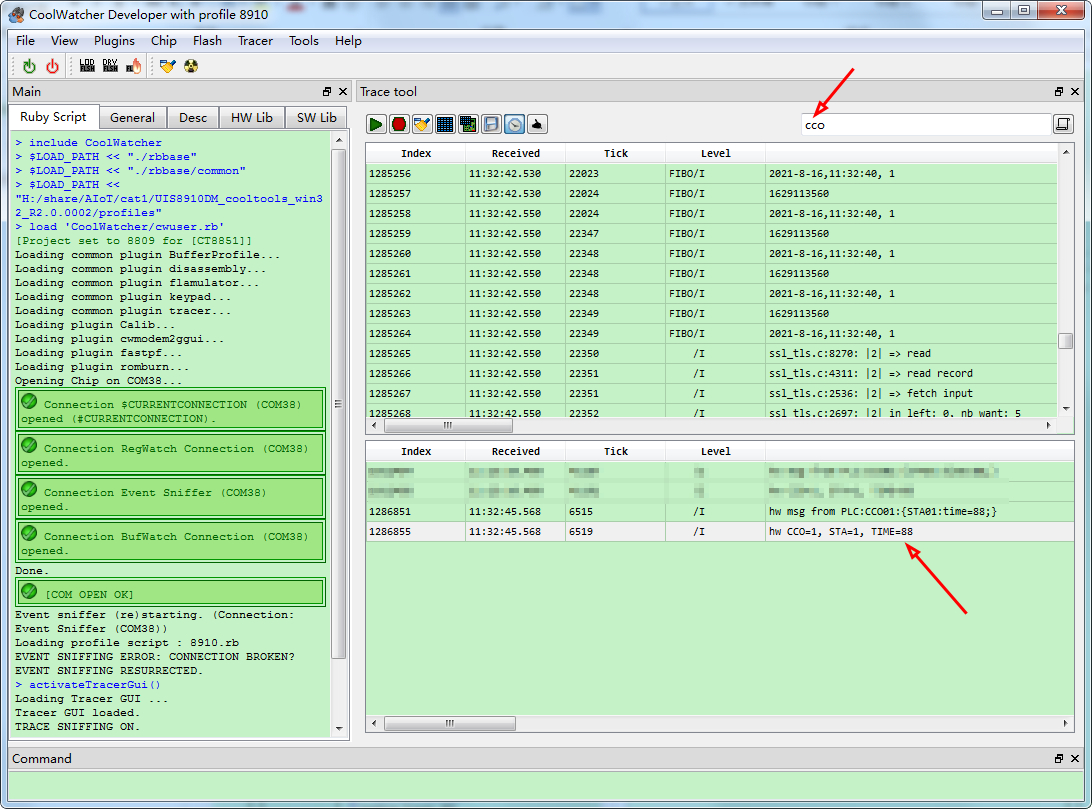Click the search filter field containing 'cco'
The height and width of the screenshot is (809, 1092).
[x=924, y=125]
